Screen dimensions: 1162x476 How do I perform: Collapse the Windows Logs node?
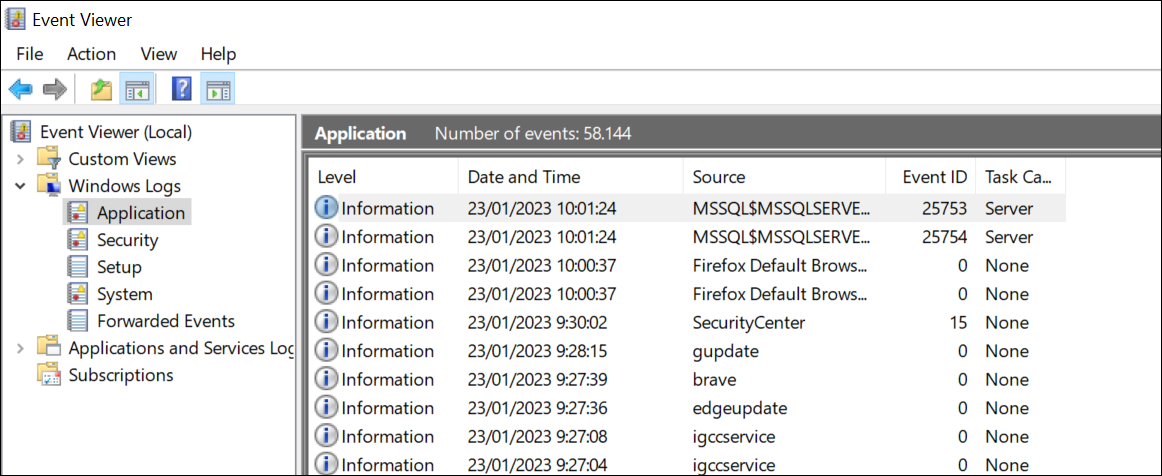coord(21,186)
